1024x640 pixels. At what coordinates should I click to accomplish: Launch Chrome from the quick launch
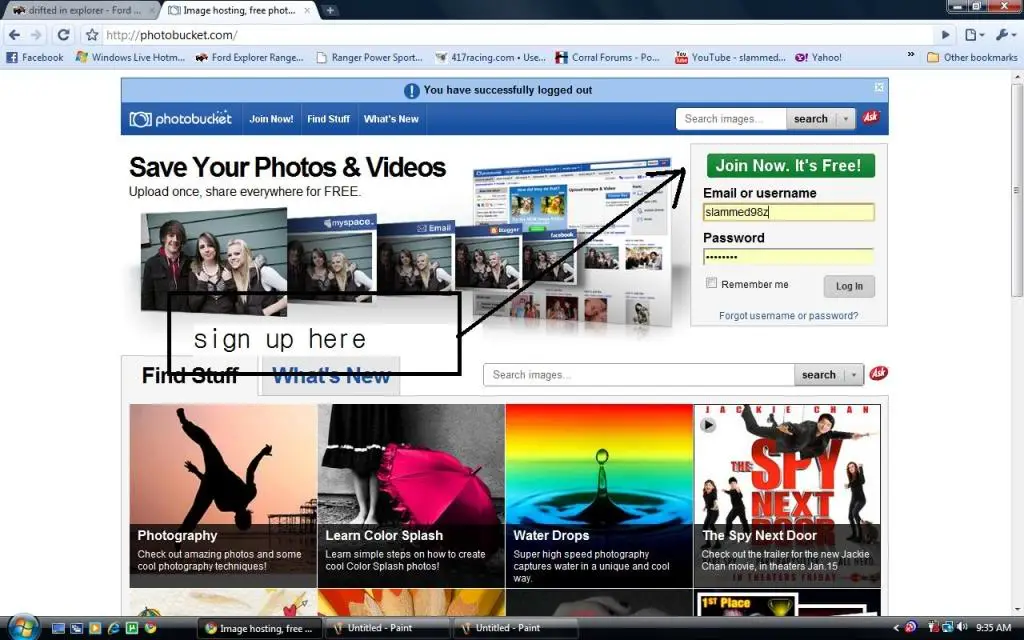tap(150, 628)
